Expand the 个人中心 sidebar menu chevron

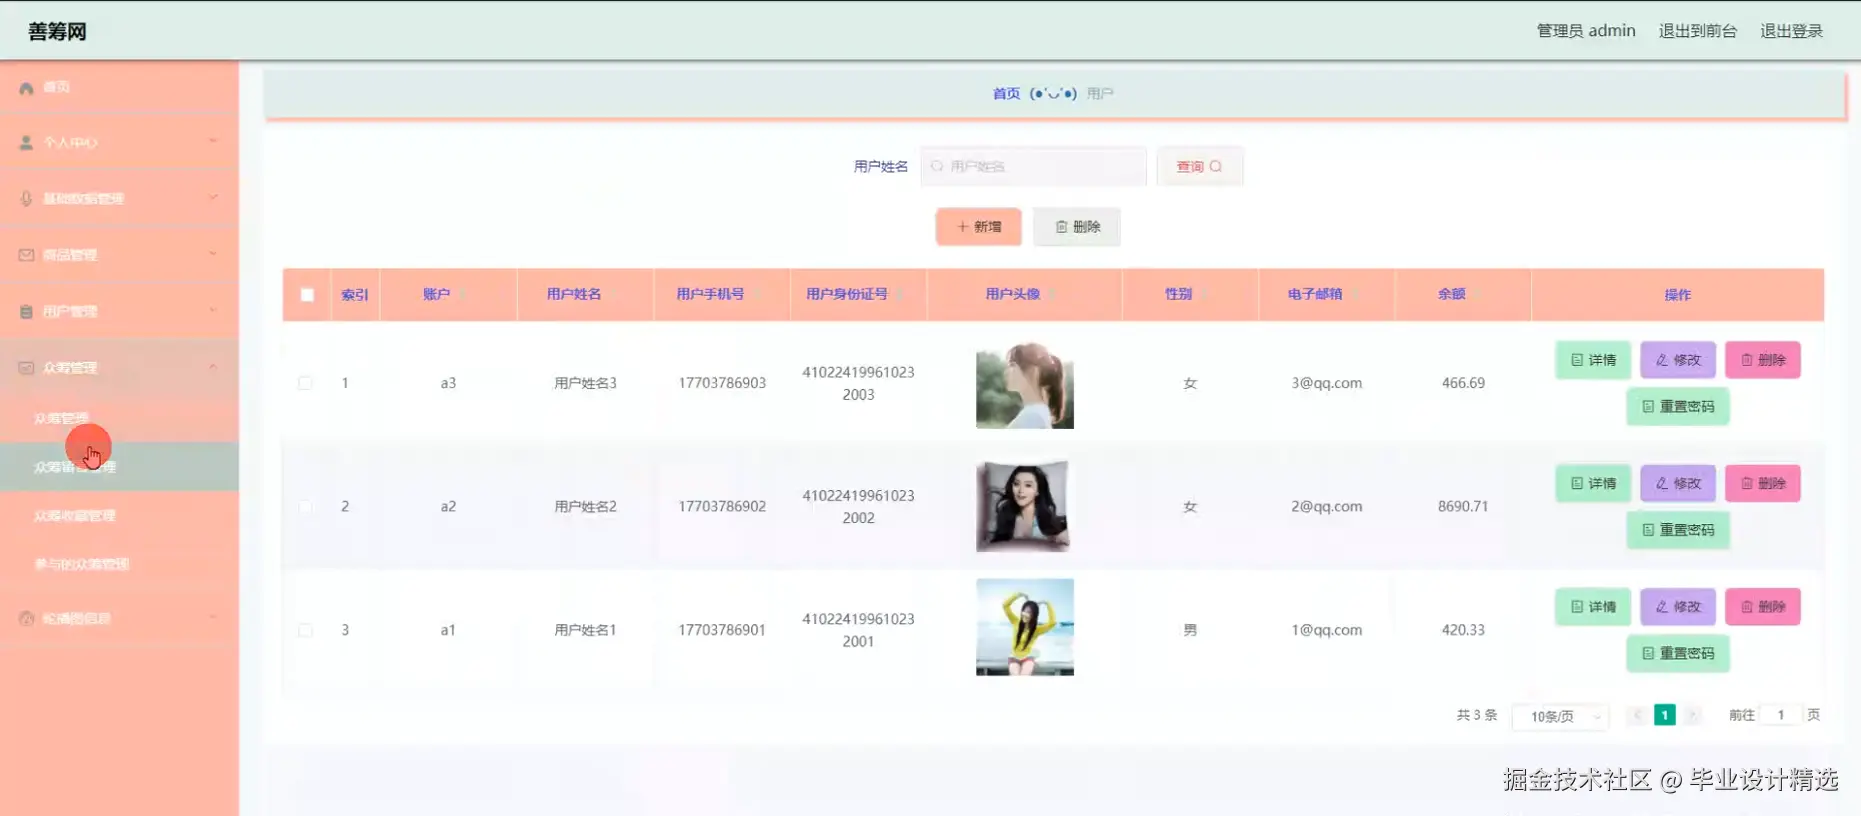pos(213,142)
